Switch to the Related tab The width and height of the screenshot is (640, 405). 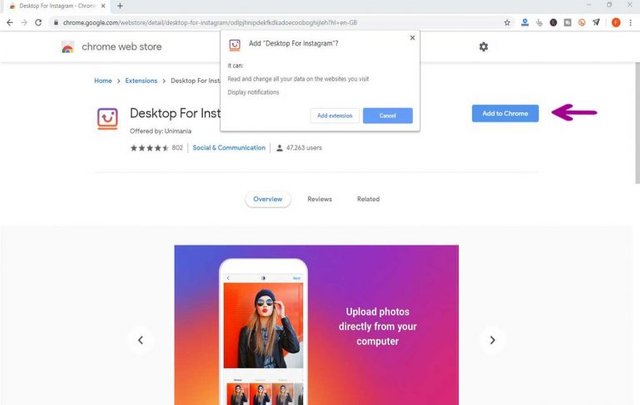click(x=368, y=199)
